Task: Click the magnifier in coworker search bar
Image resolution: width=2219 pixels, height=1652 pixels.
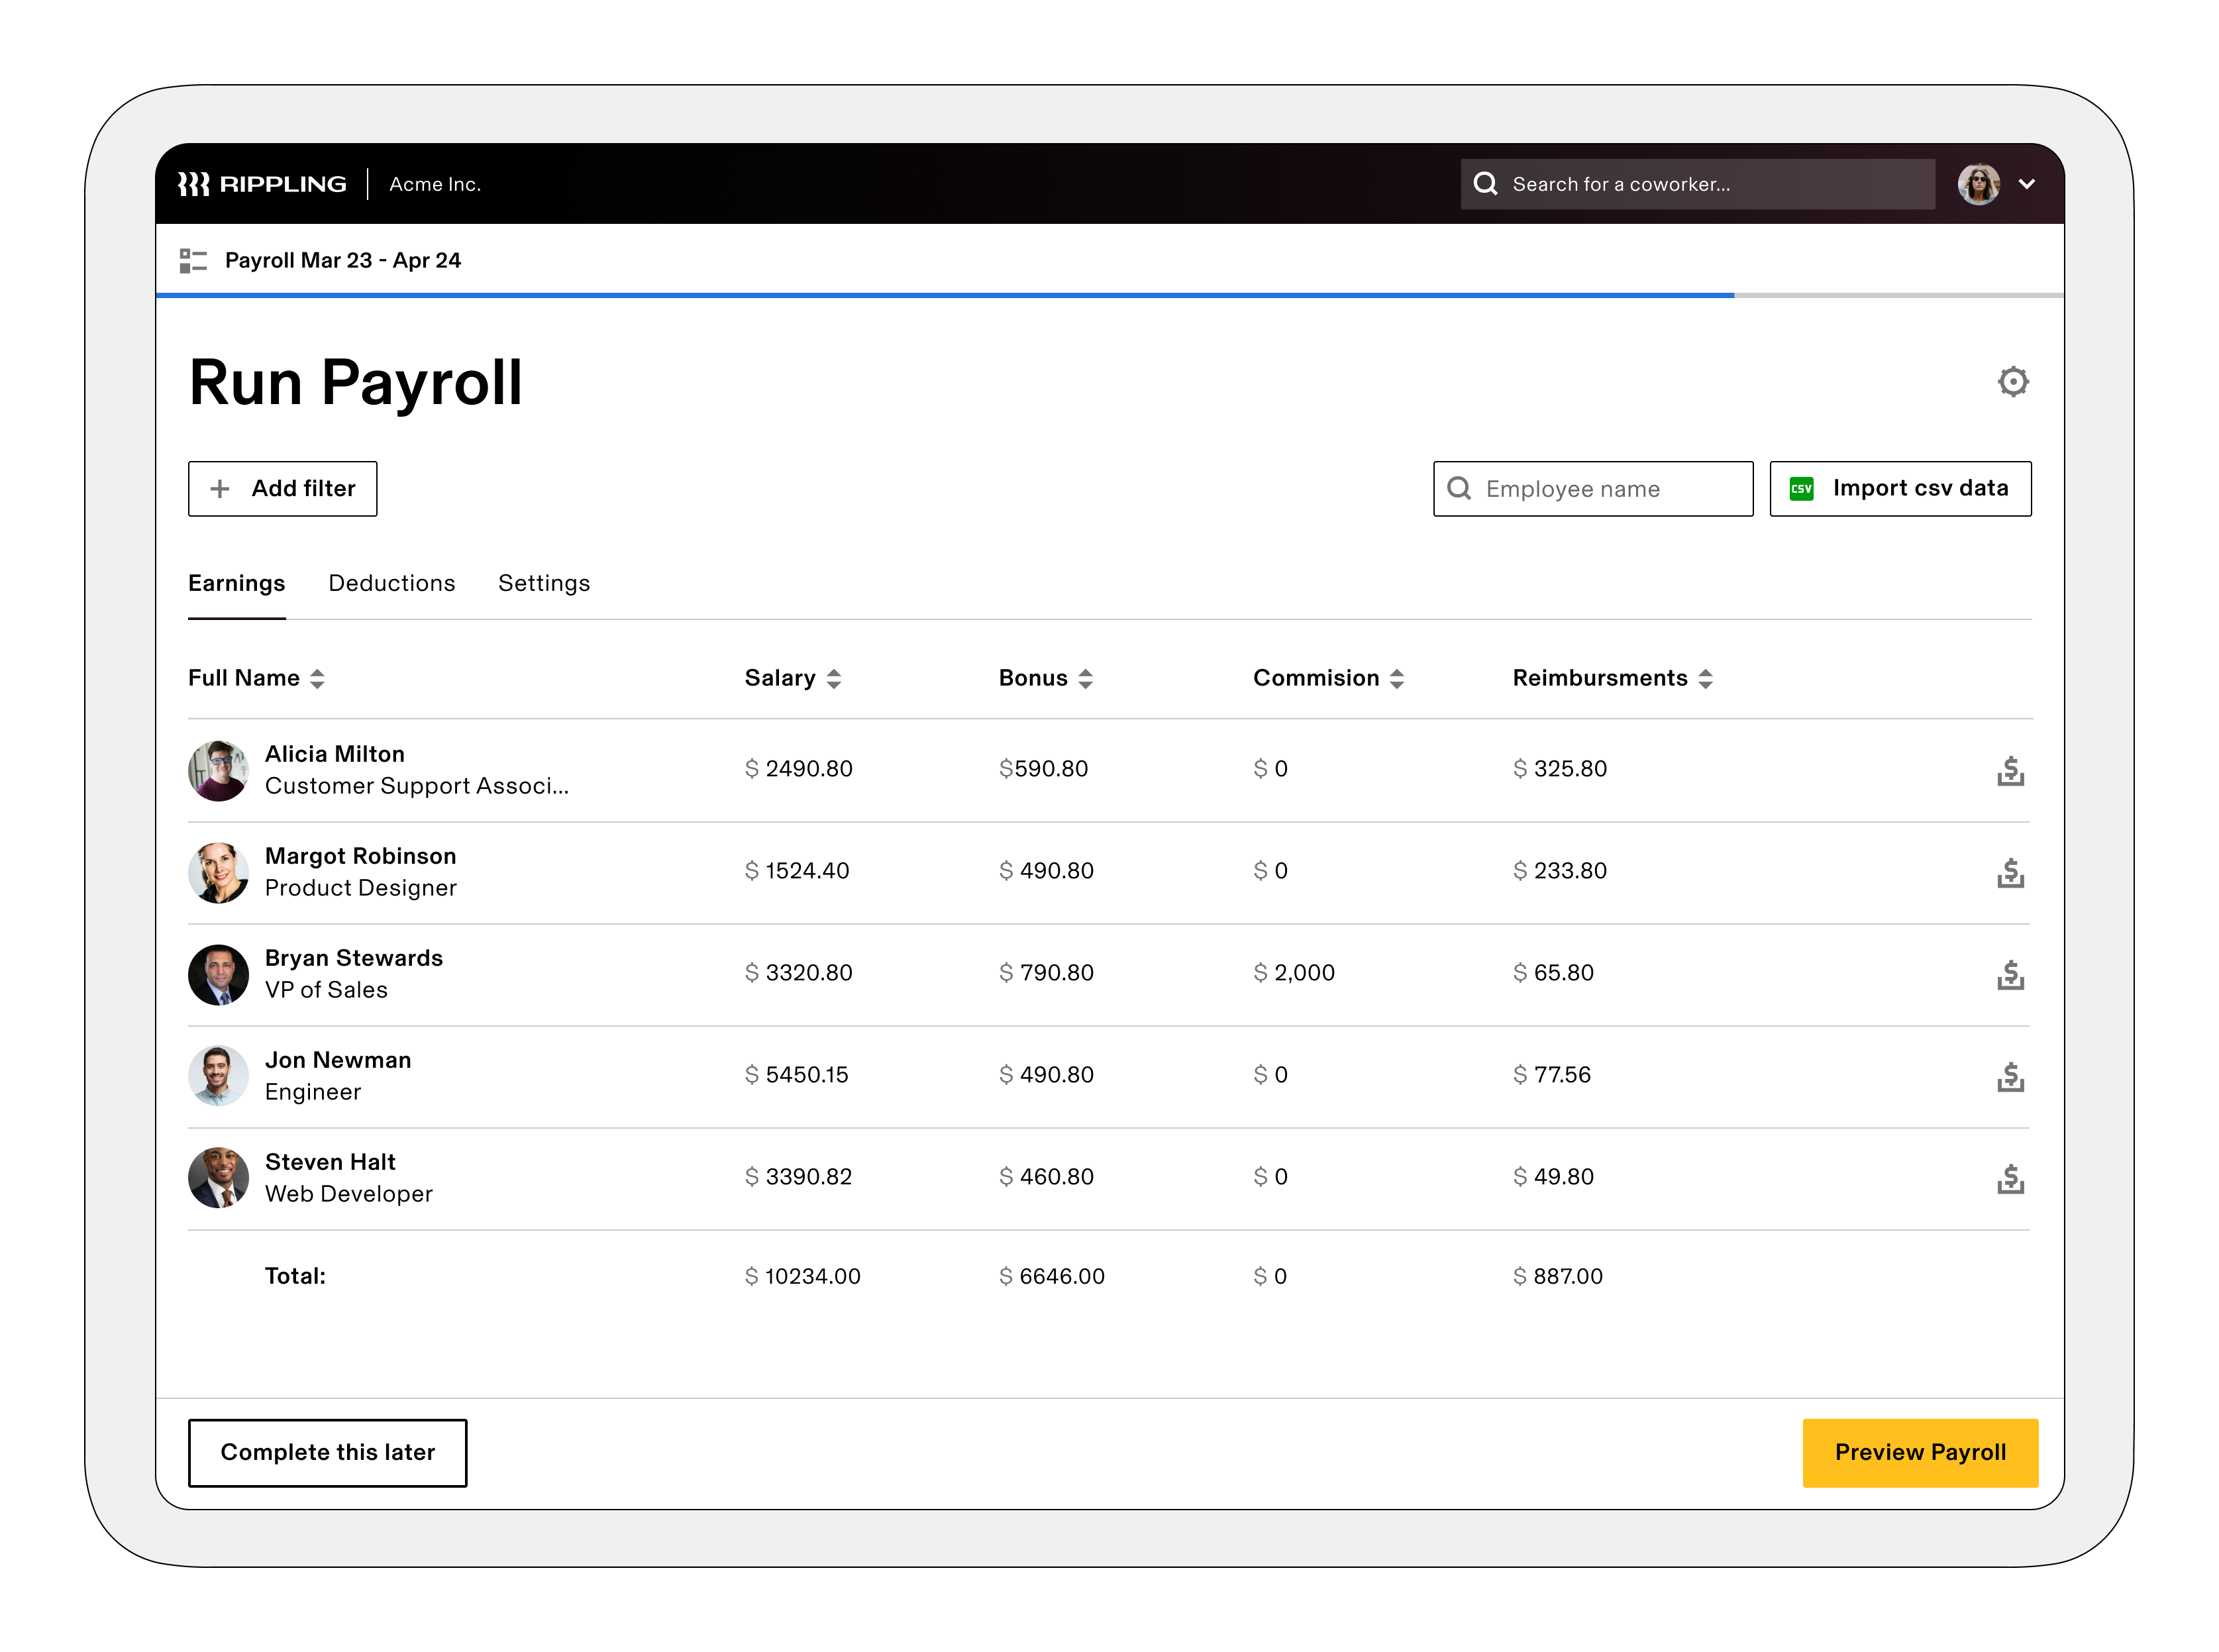Action: pos(1486,184)
